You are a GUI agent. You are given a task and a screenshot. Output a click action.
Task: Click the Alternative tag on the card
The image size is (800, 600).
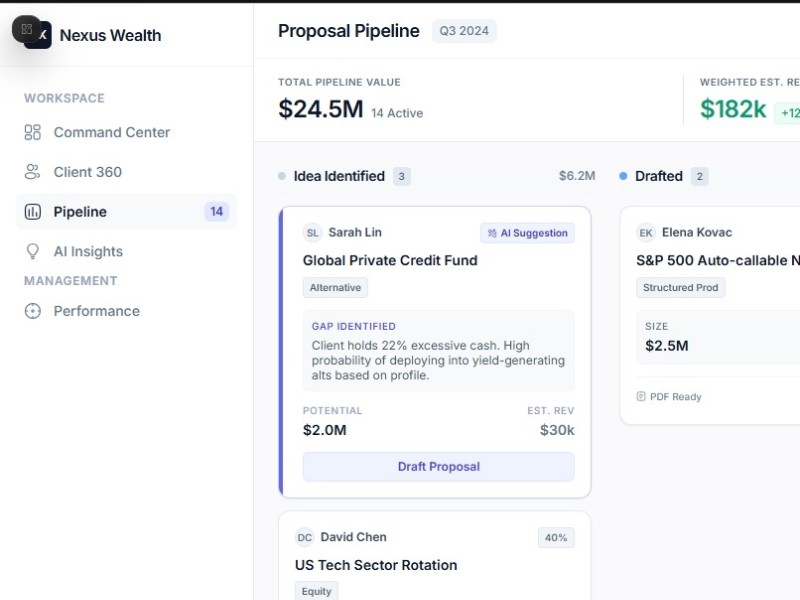[x=335, y=288]
